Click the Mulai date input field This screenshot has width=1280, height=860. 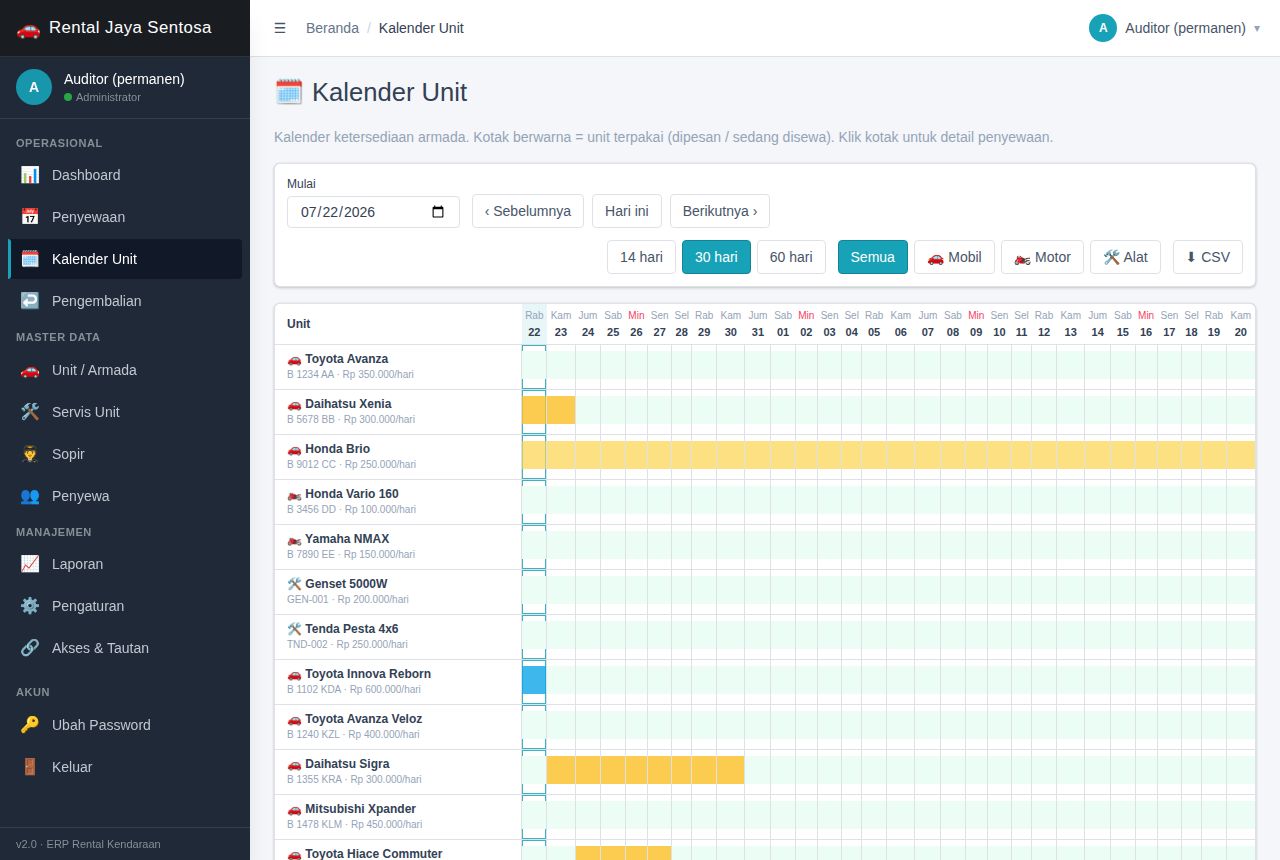click(x=373, y=212)
